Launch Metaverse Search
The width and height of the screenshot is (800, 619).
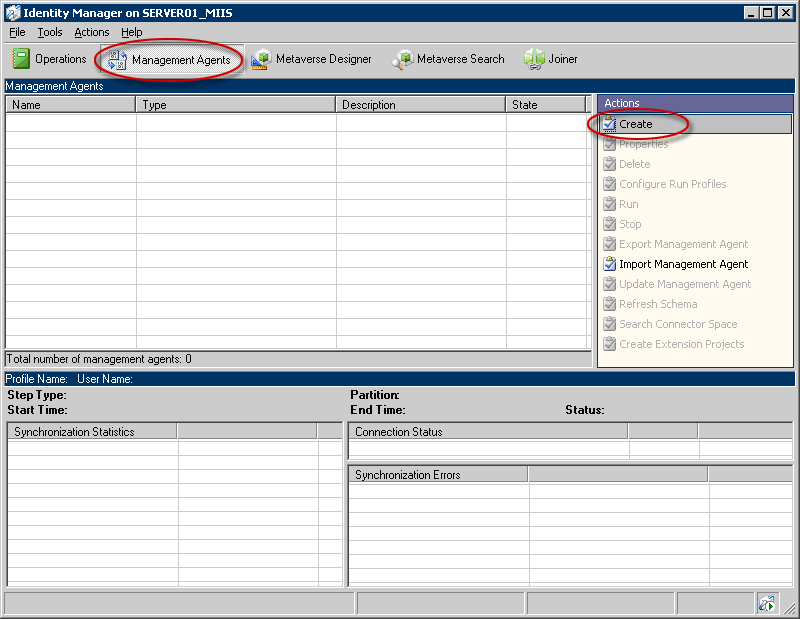[403, 58]
